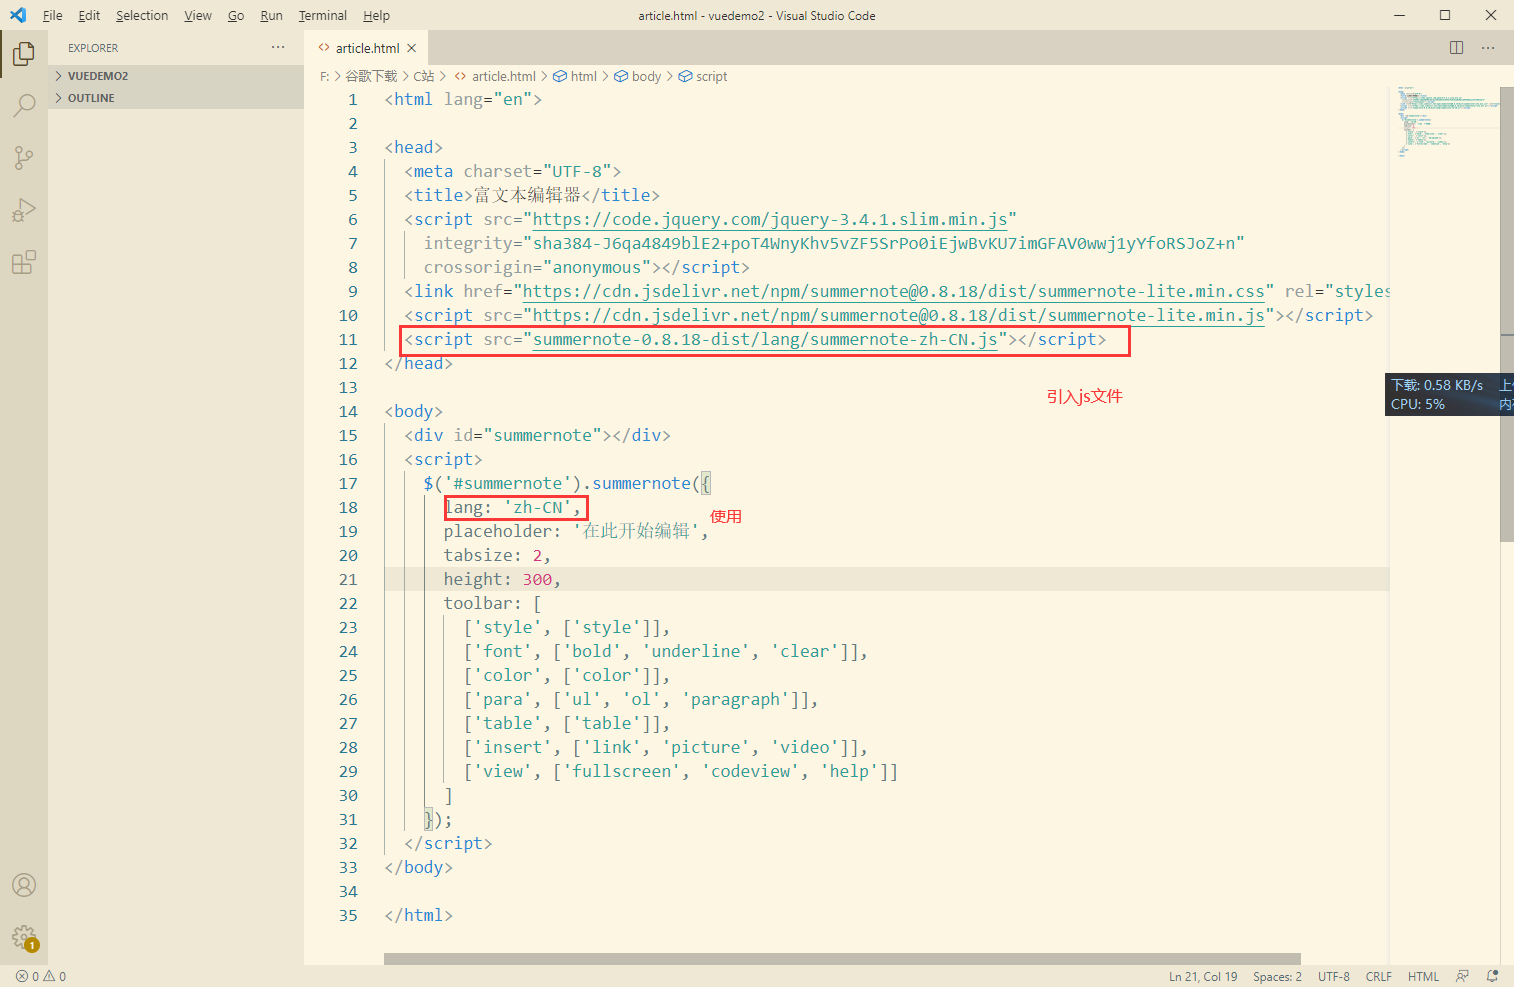Click the meta charset UTF-8 line
Screen dimensions: 1514x987
click(x=512, y=171)
